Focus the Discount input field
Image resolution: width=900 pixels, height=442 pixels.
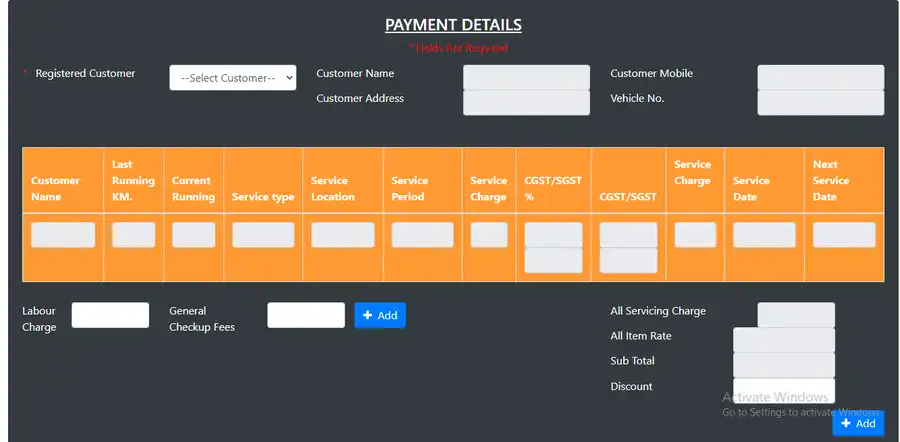tap(783, 390)
